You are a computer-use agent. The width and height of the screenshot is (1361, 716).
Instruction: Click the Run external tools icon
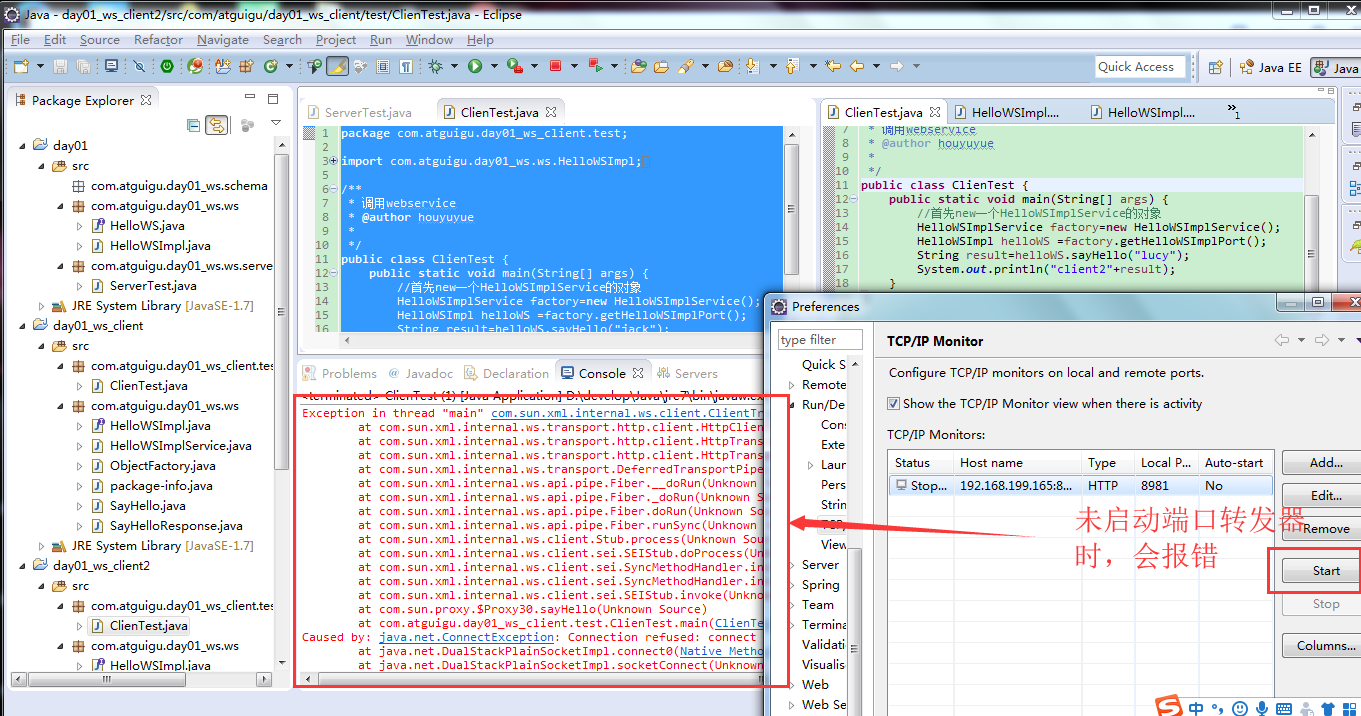[515, 66]
